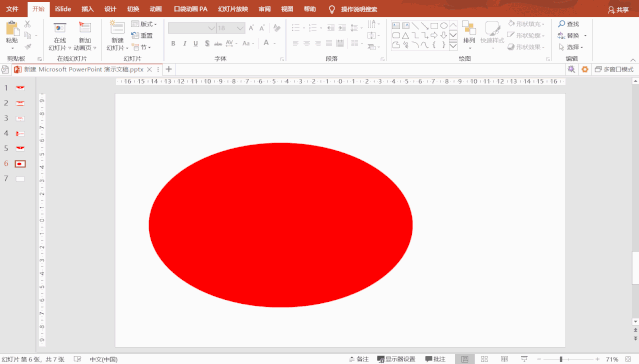This screenshot has height=364, width=639.
Task: Click the zoom in plus button
Action: pyautogui.click(x=597, y=359)
